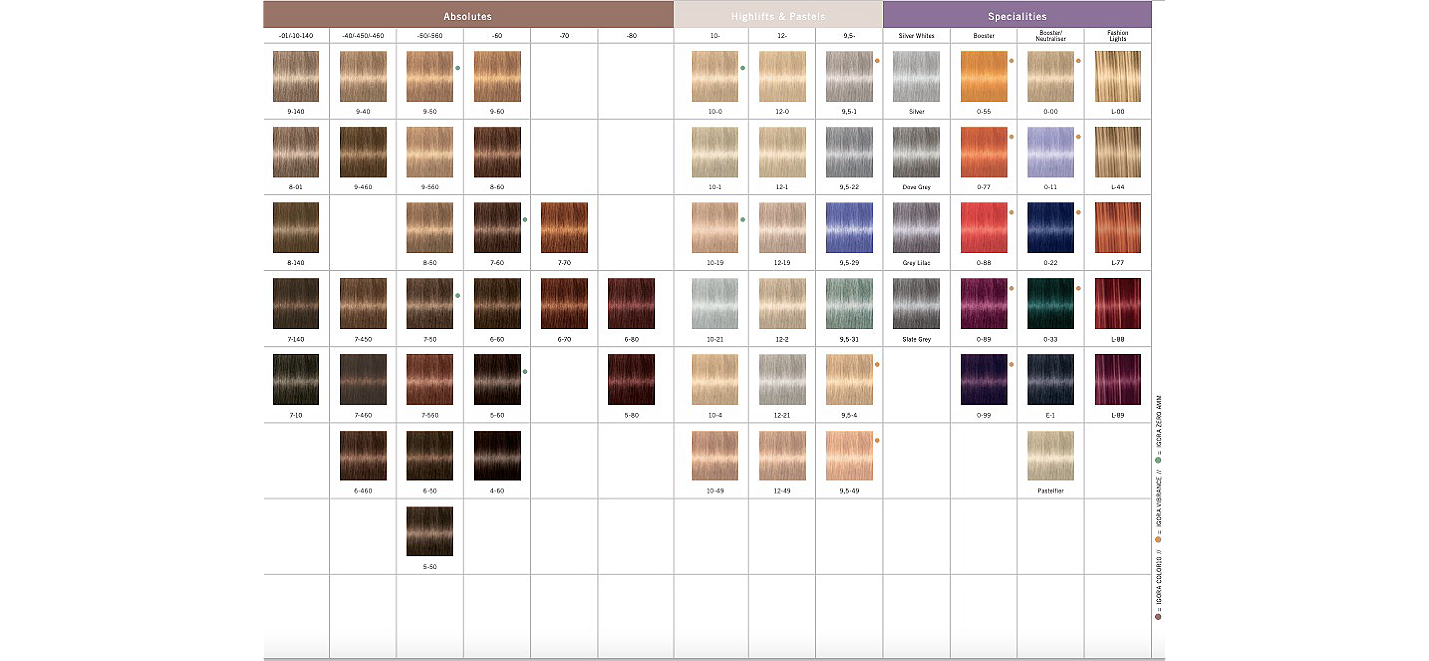This screenshot has width=1429, height=661.
Task: Click the green dot beside swatch 9-50
Action: [458, 68]
